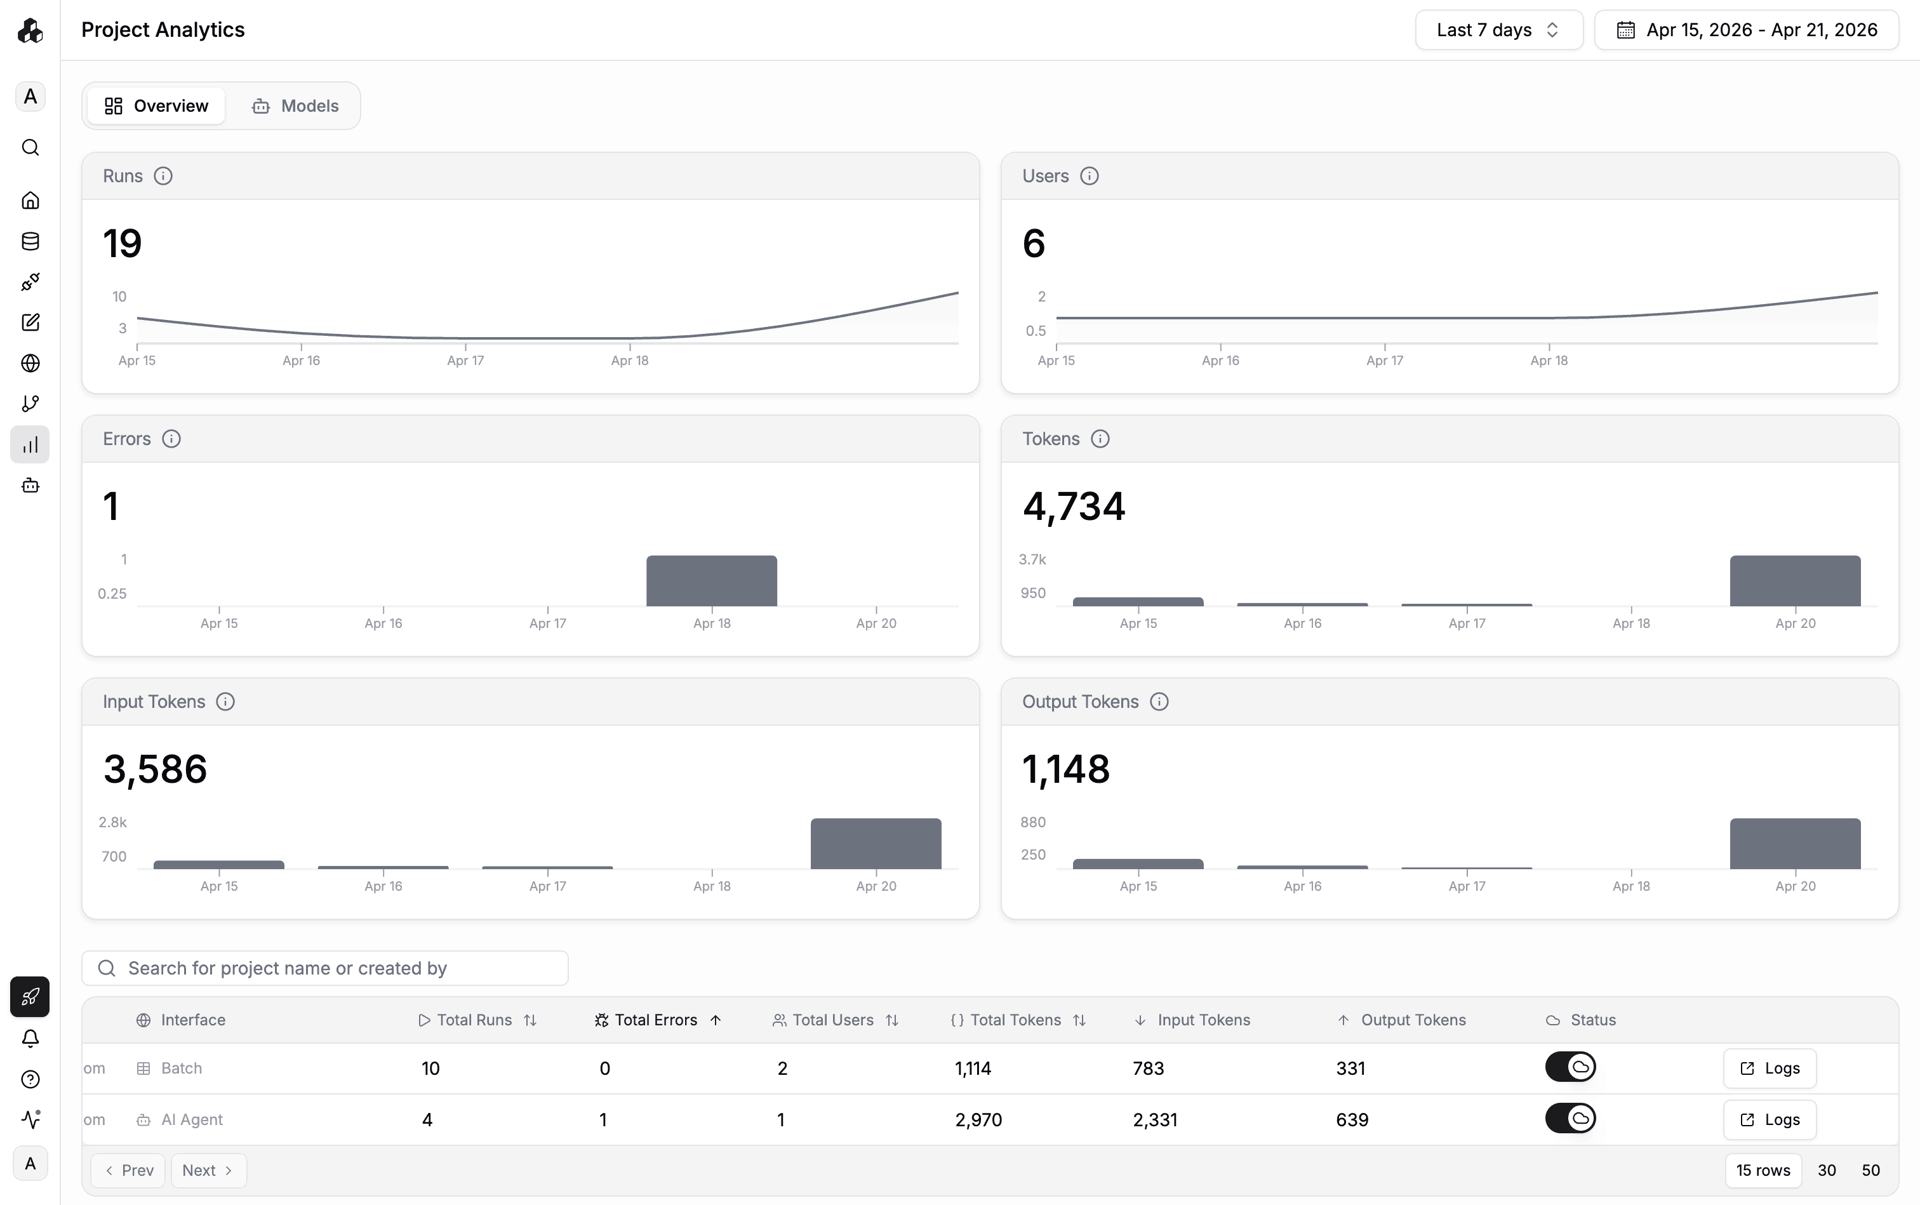1920x1205 pixels.
Task: Focus the project name search field
Action: tap(325, 968)
